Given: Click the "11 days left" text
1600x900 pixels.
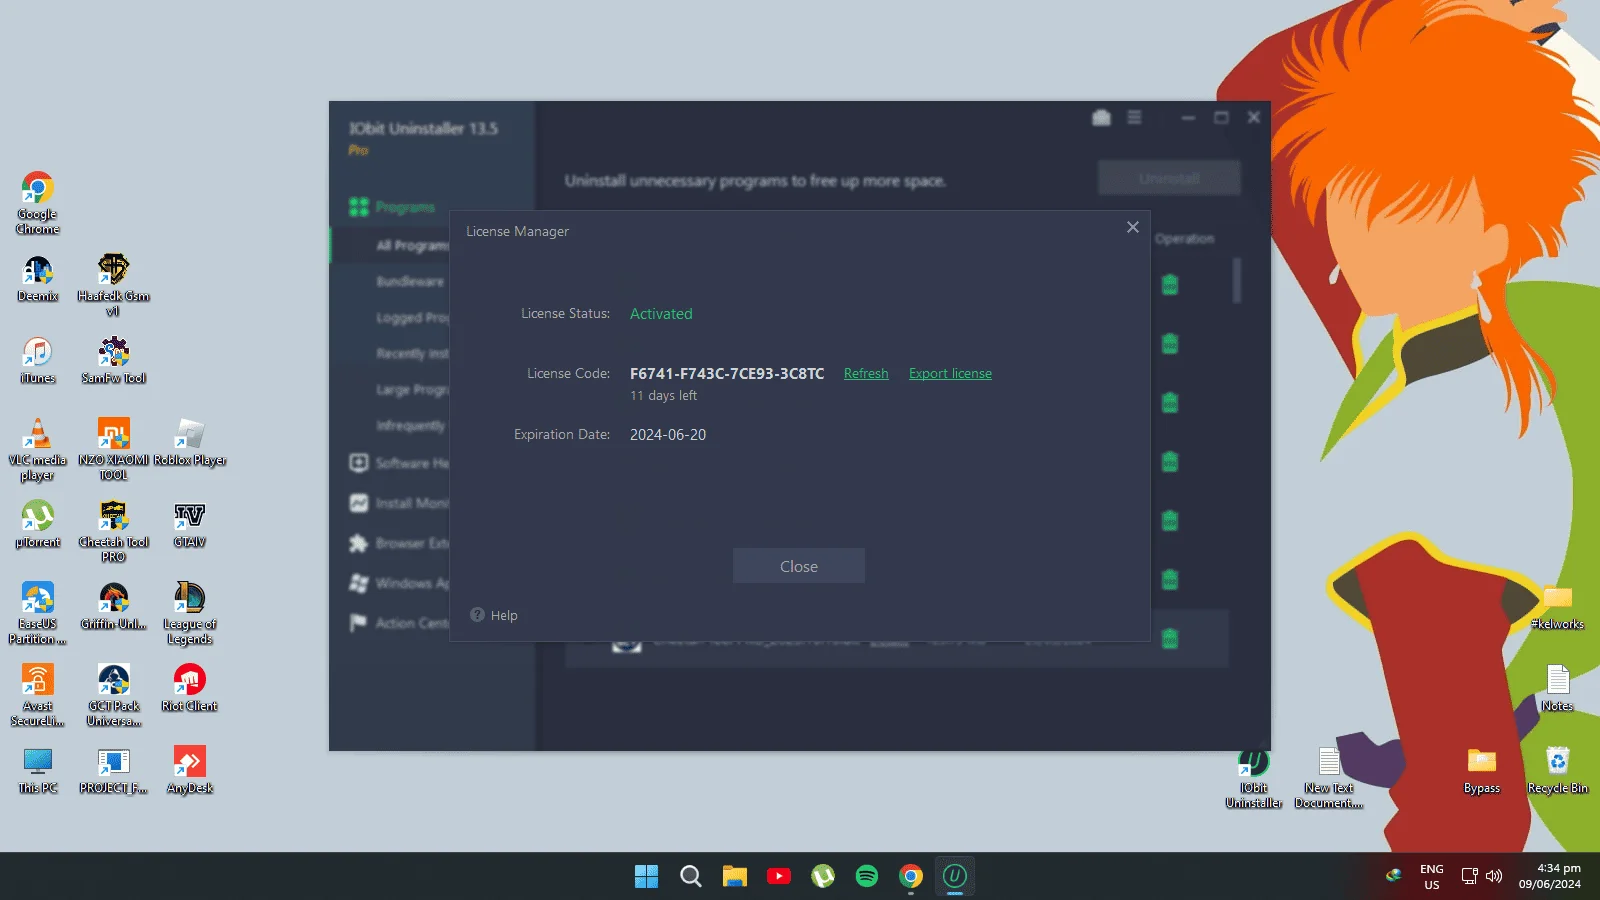Looking at the screenshot, I should coord(663,395).
